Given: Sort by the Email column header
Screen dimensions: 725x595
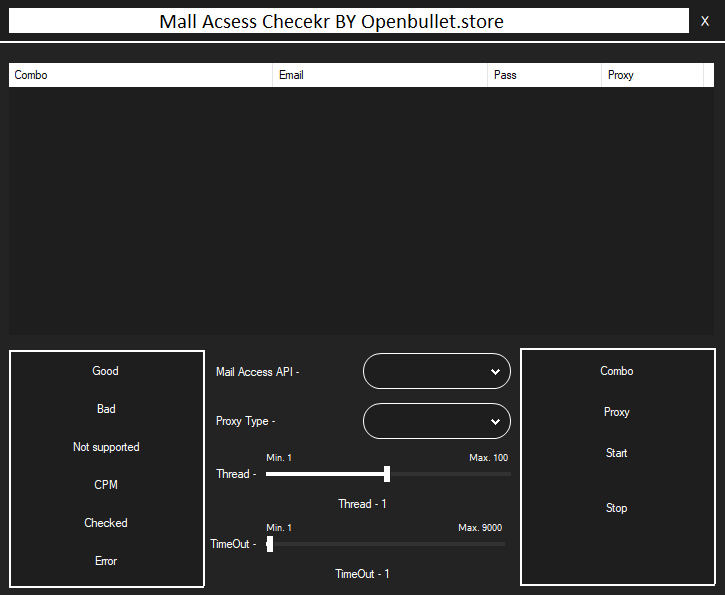Looking at the screenshot, I should click(x=380, y=75).
